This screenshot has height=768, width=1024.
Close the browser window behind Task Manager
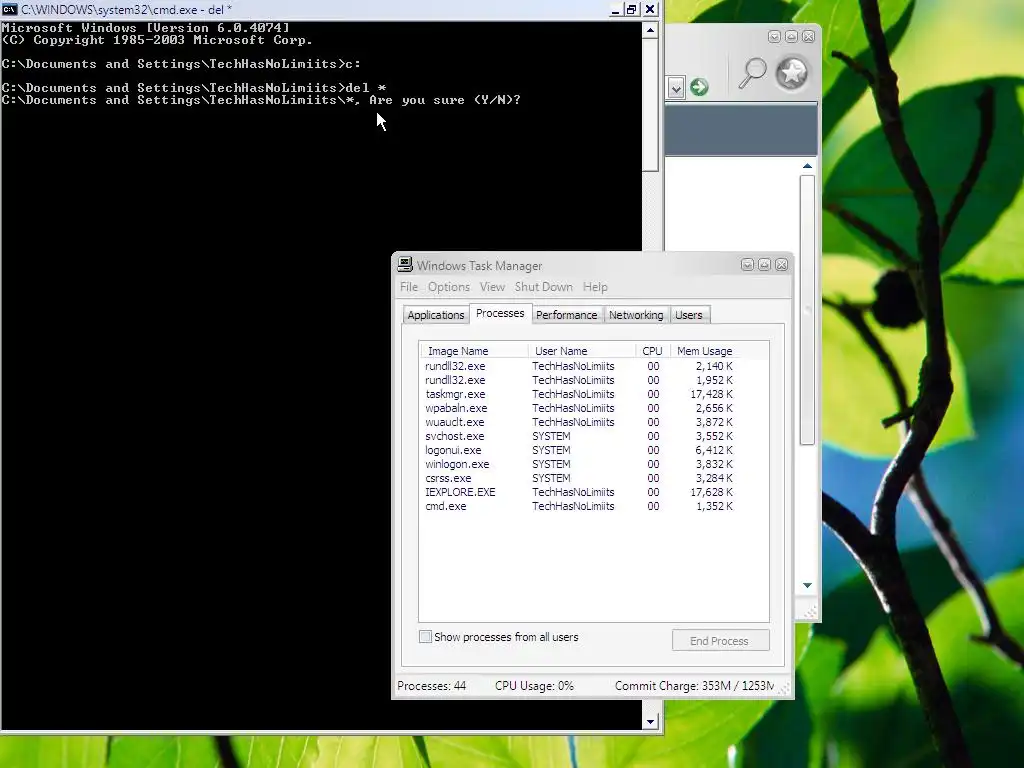tap(808, 37)
